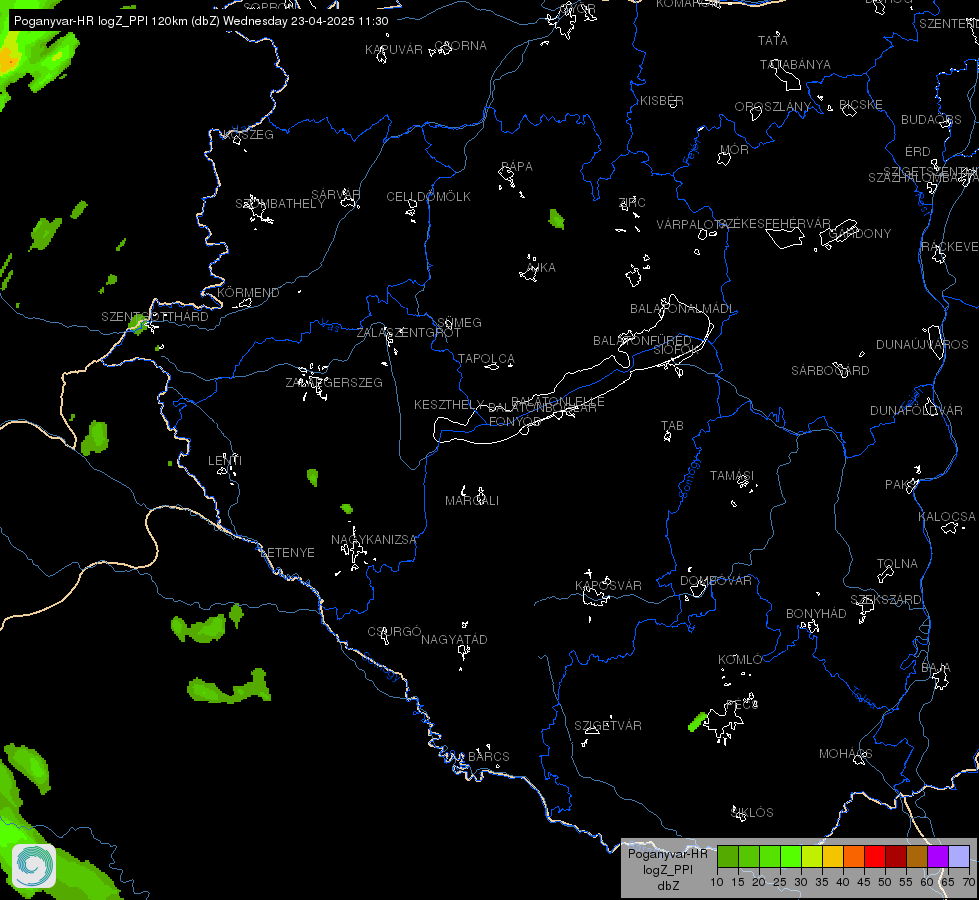Click the KESZTHELY city label
Image resolution: width=979 pixels, height=900 pixels.
click(449, 405)
